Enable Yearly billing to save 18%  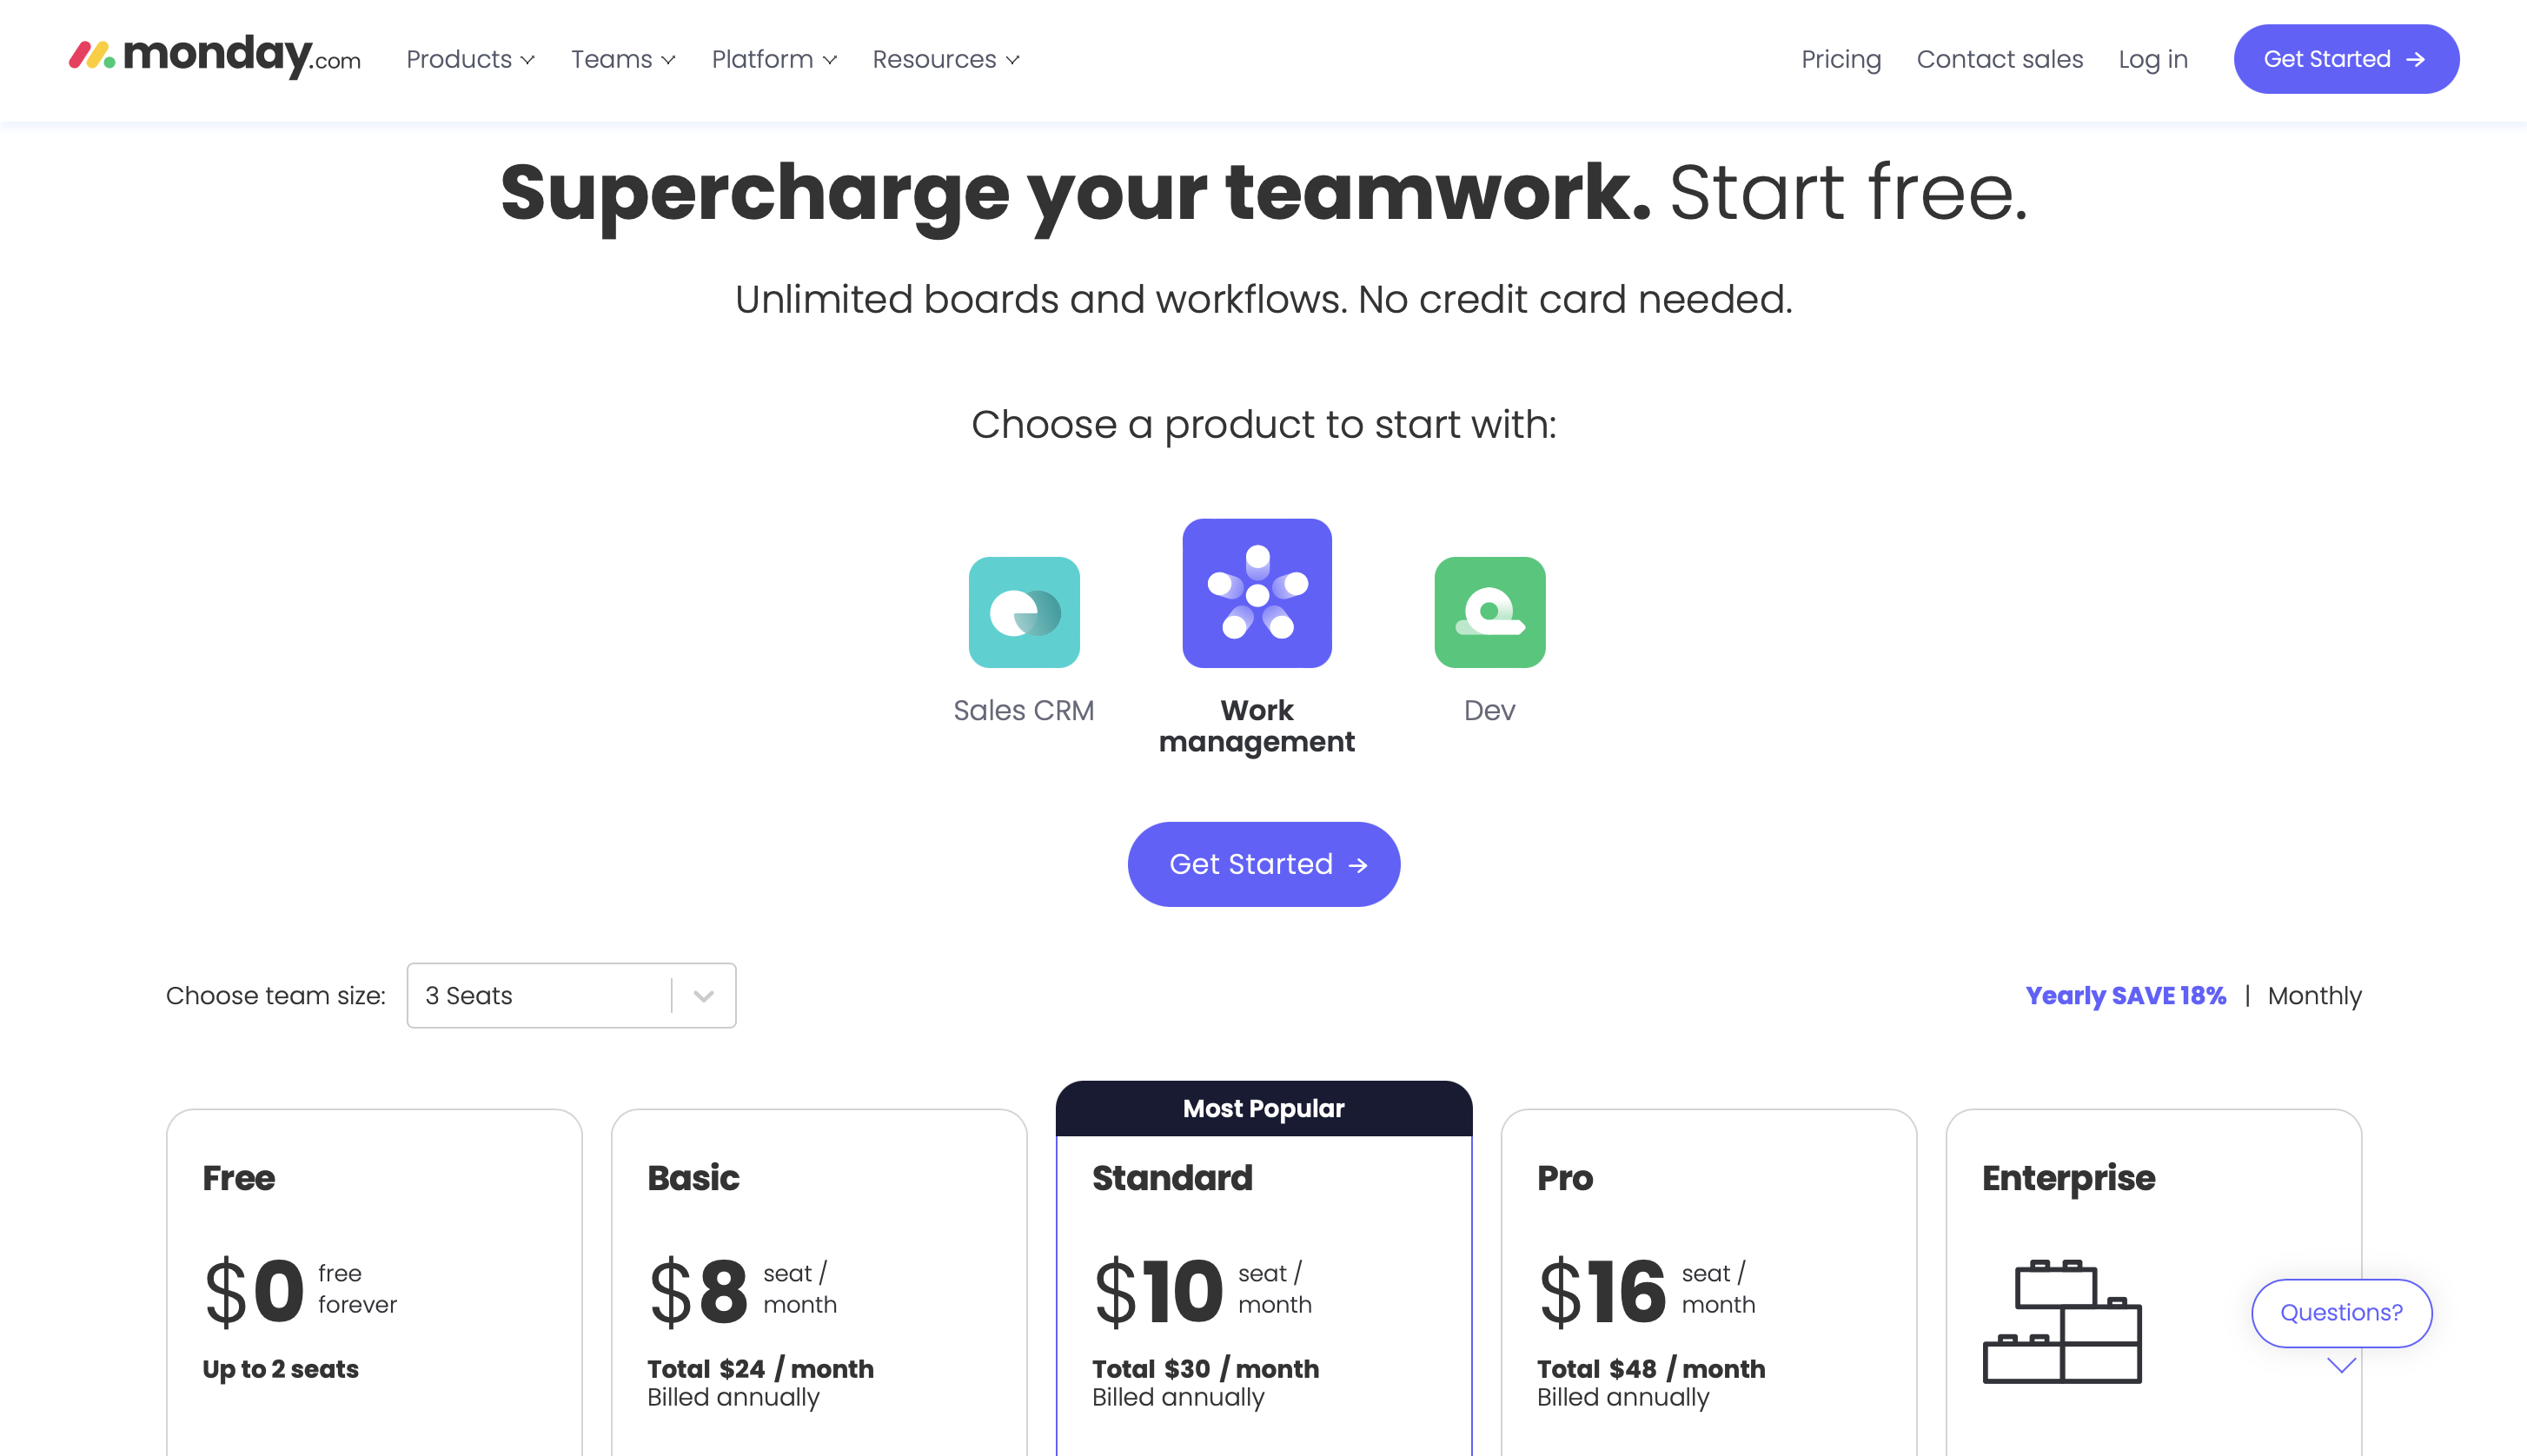pyautogui.click(x=2126, y=995)
